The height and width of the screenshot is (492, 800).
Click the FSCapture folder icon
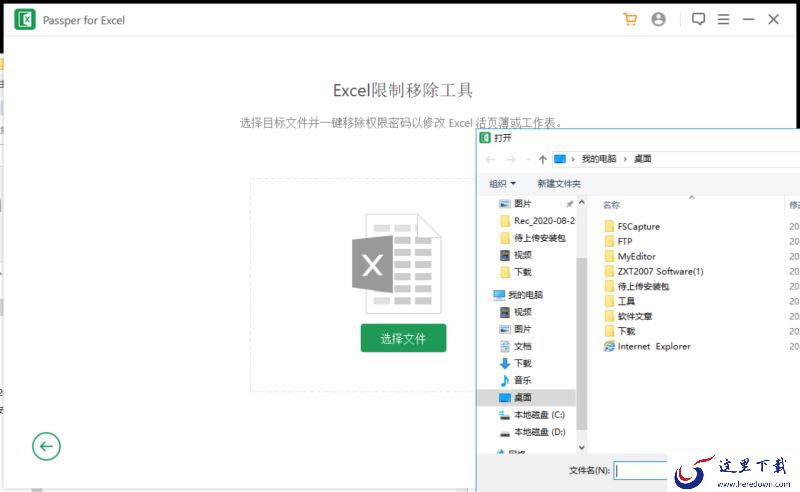[x=609, y=226]
